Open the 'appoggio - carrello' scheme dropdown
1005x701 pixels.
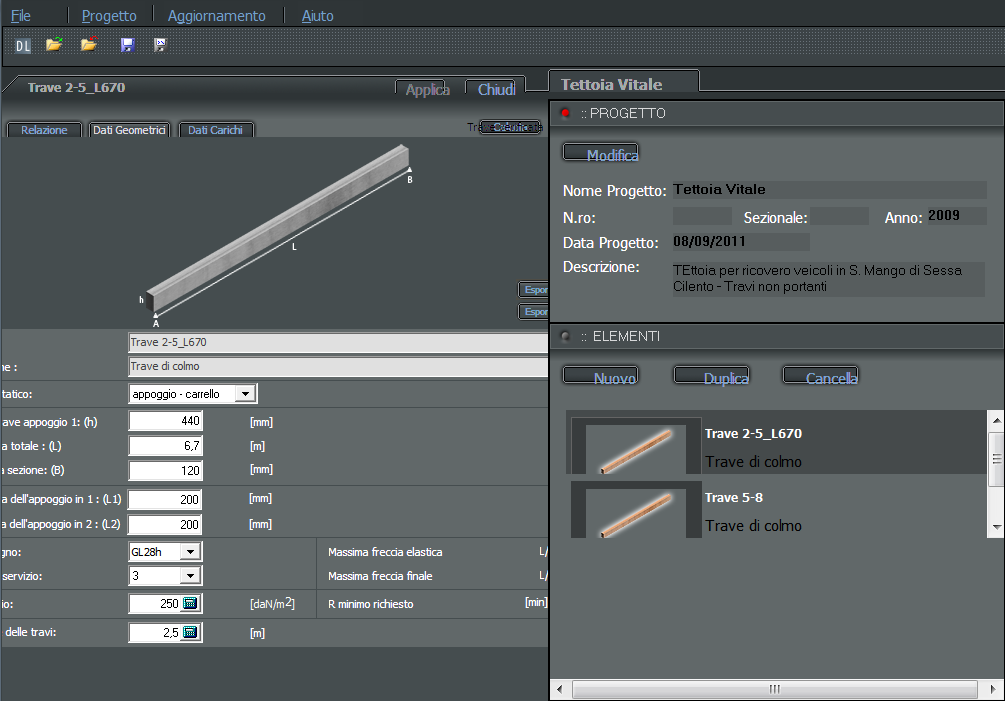193,393
